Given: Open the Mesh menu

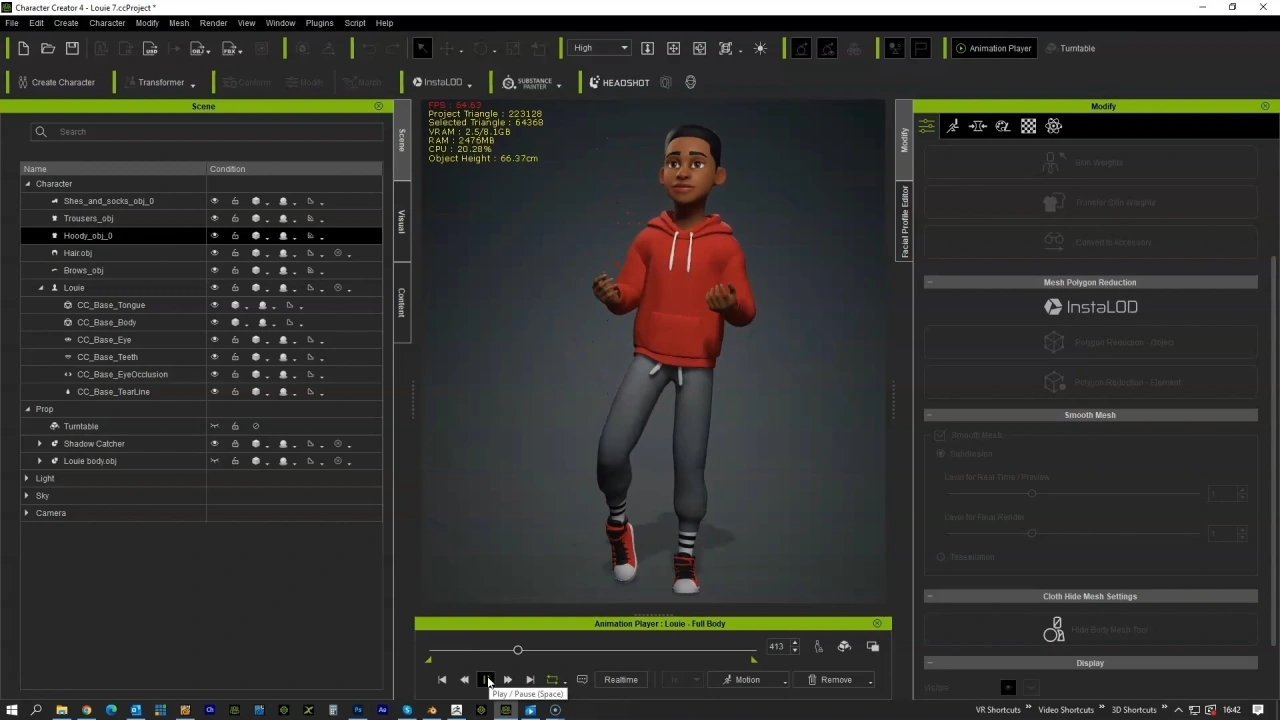Looking at the screenshot, I should click(x=179, y=23).
